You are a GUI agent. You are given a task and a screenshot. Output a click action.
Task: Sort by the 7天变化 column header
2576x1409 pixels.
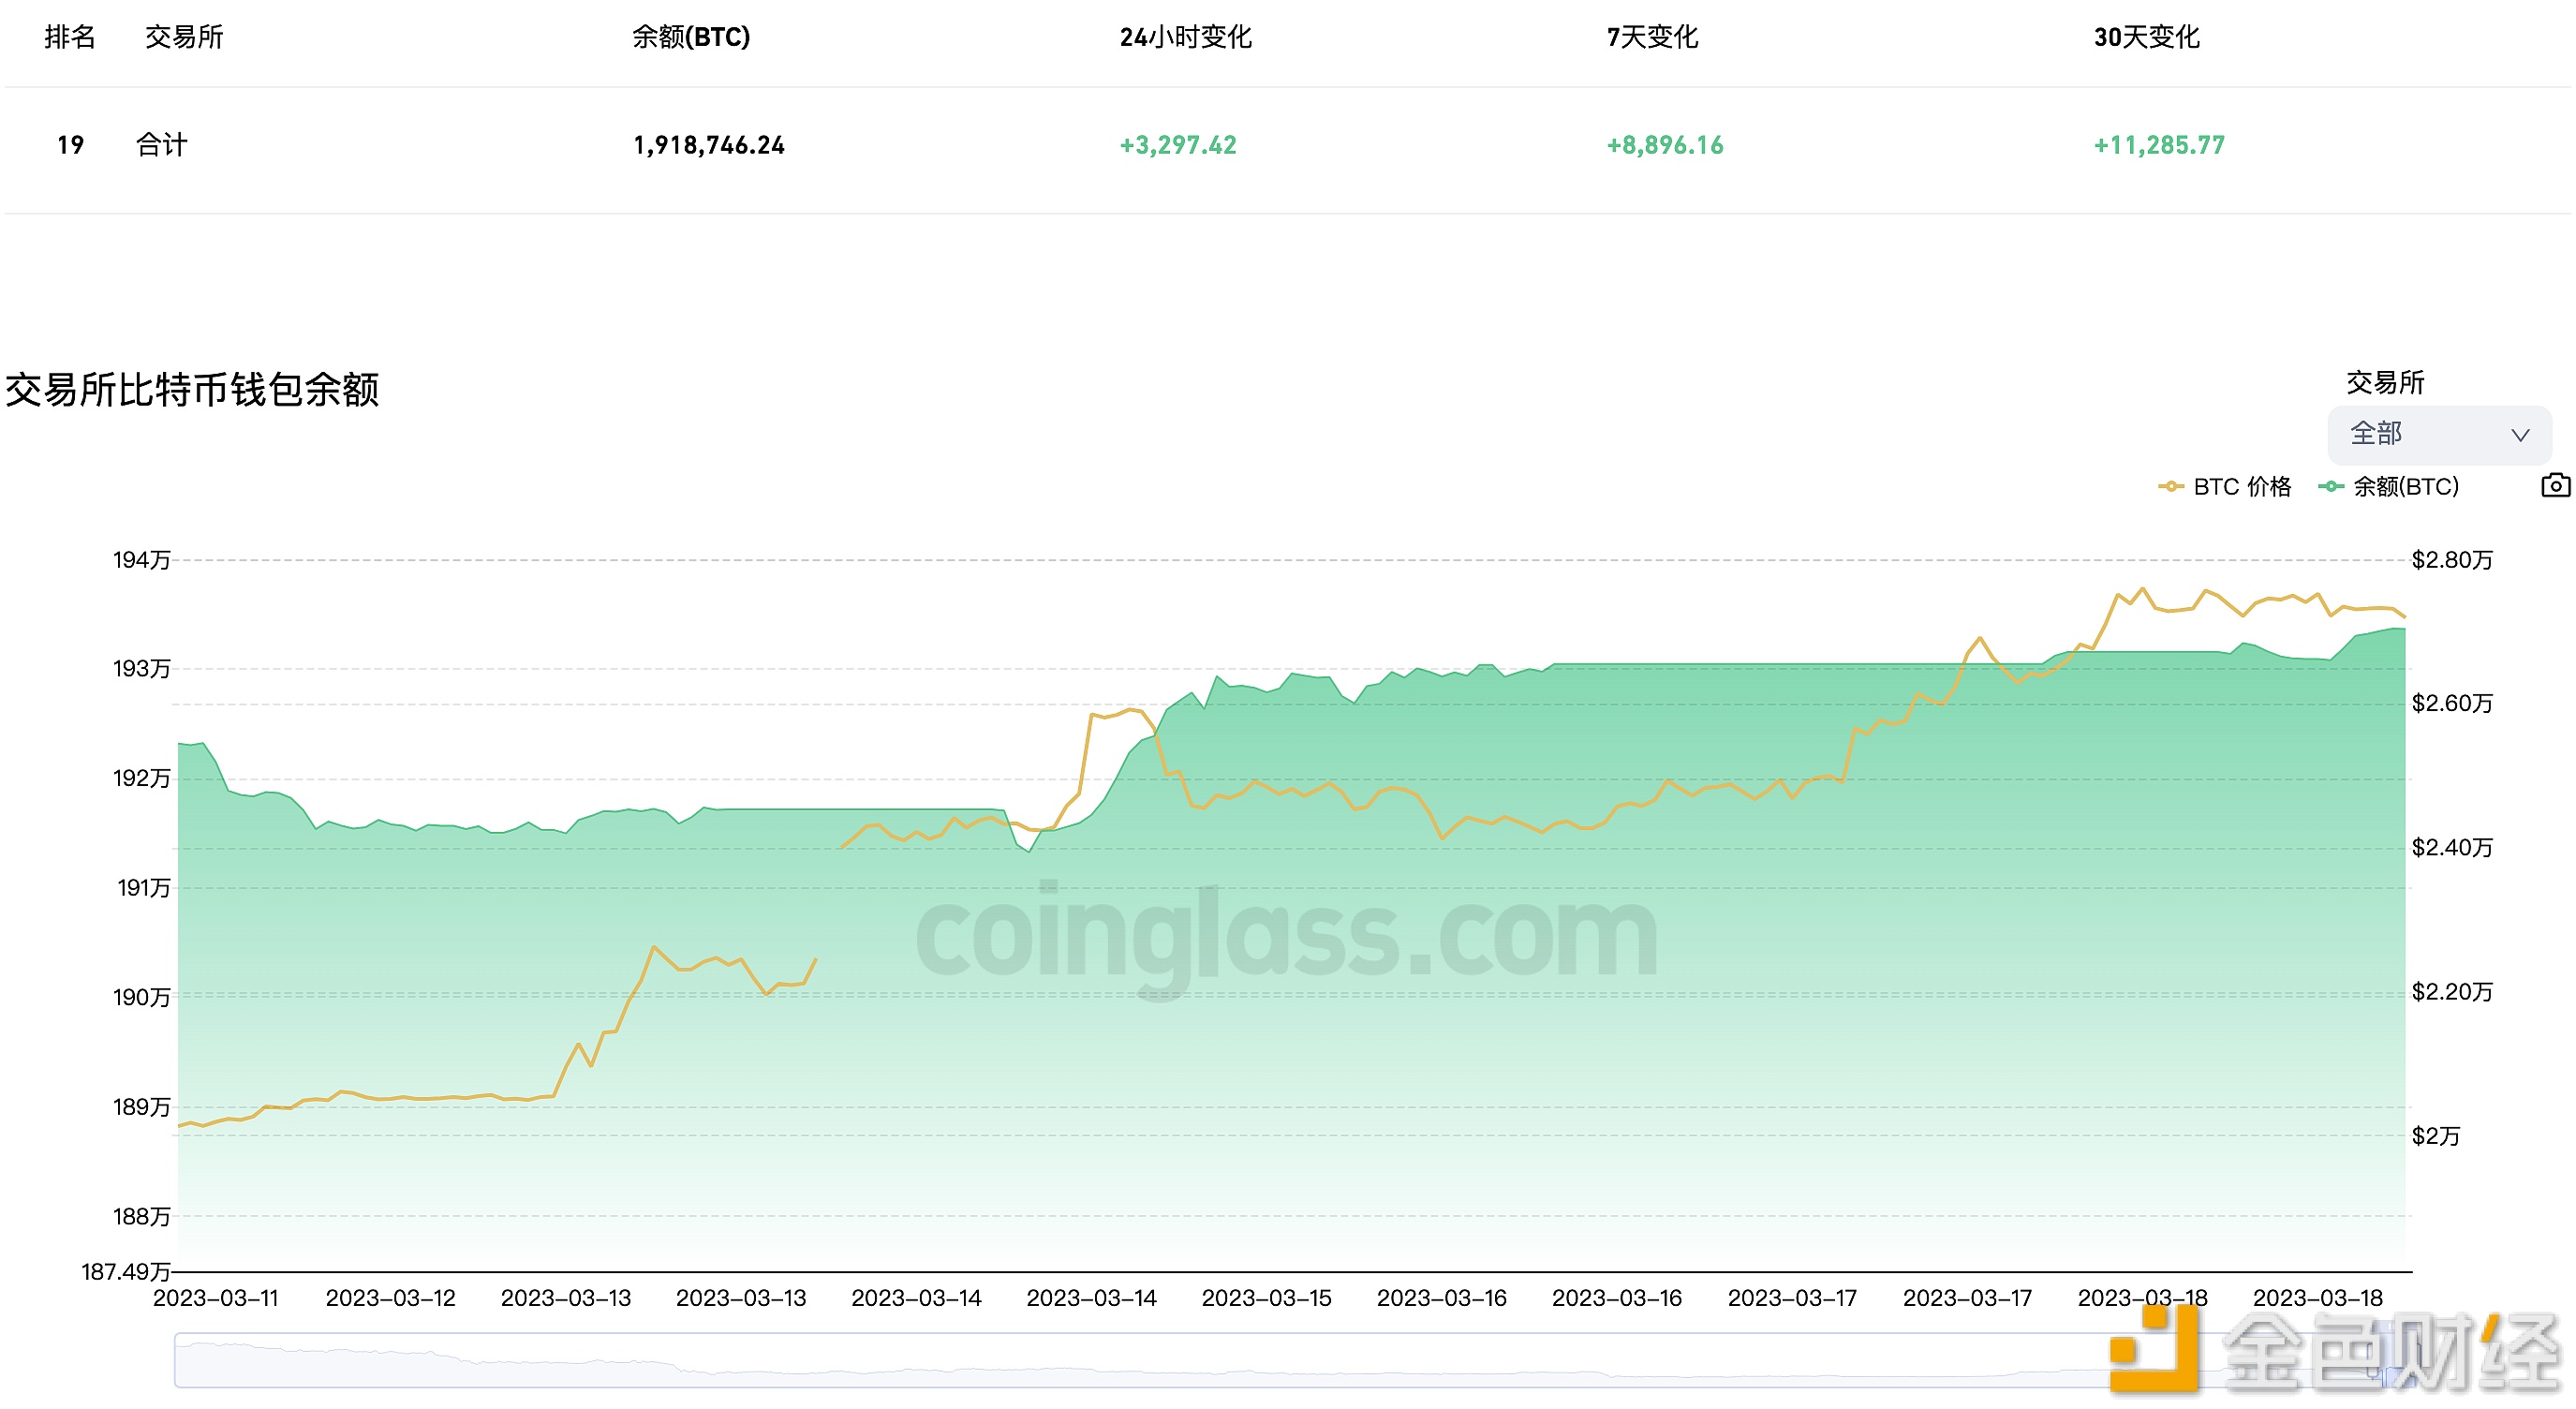(x=1652, y=37)
